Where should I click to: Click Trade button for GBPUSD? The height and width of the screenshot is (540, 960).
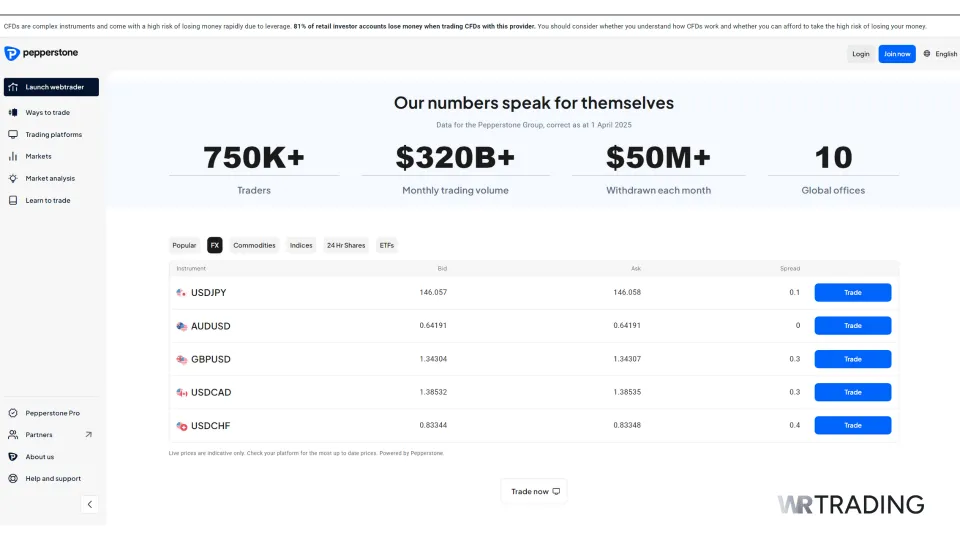[x=852, y=359]
